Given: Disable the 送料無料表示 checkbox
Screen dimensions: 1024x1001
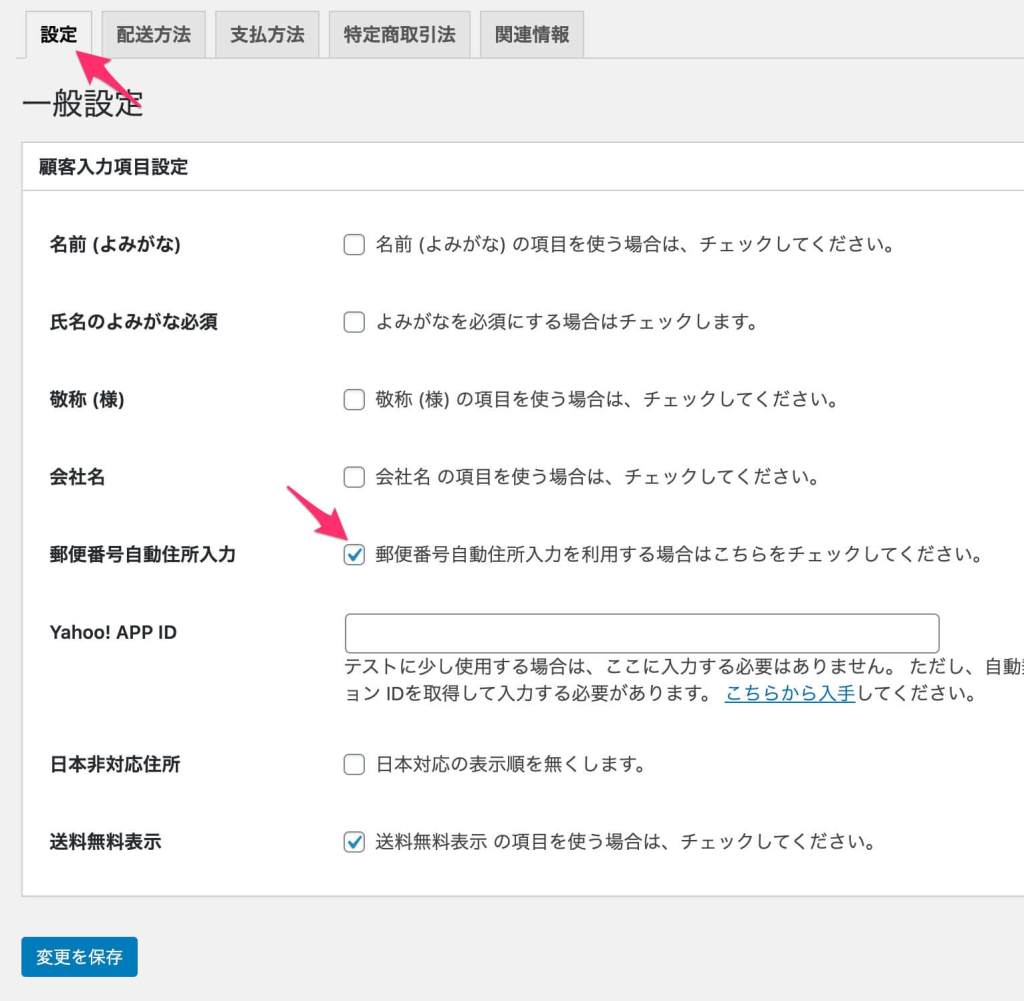Looking at the screenshot, I should coord(354,842).
